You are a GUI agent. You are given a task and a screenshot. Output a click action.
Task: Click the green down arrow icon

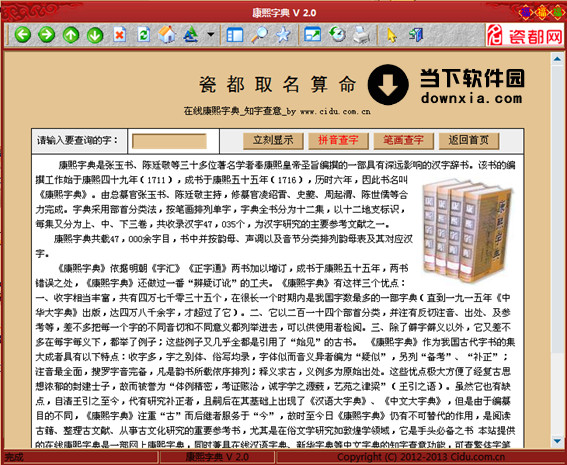(95, 35)
